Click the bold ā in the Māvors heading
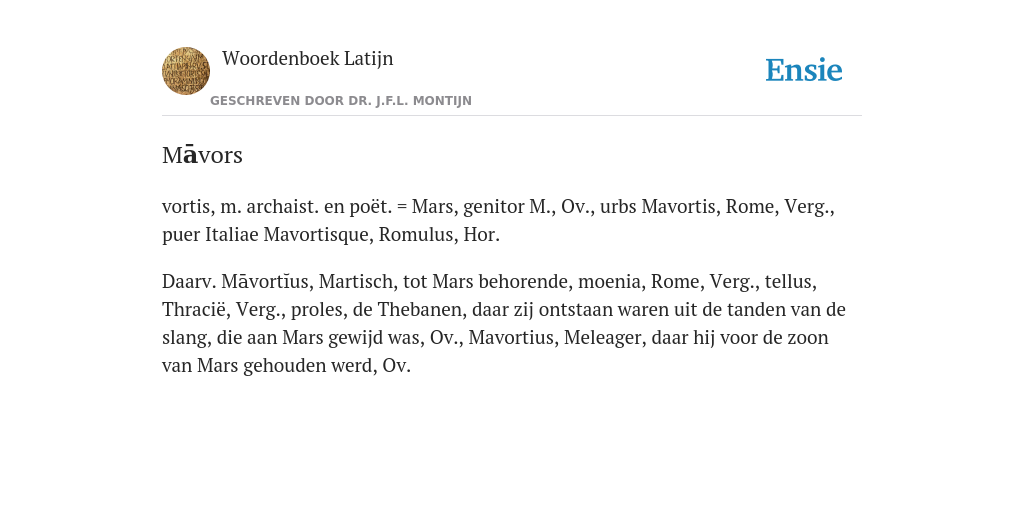This screenshot has width=1024, height=512. (190, 156)
